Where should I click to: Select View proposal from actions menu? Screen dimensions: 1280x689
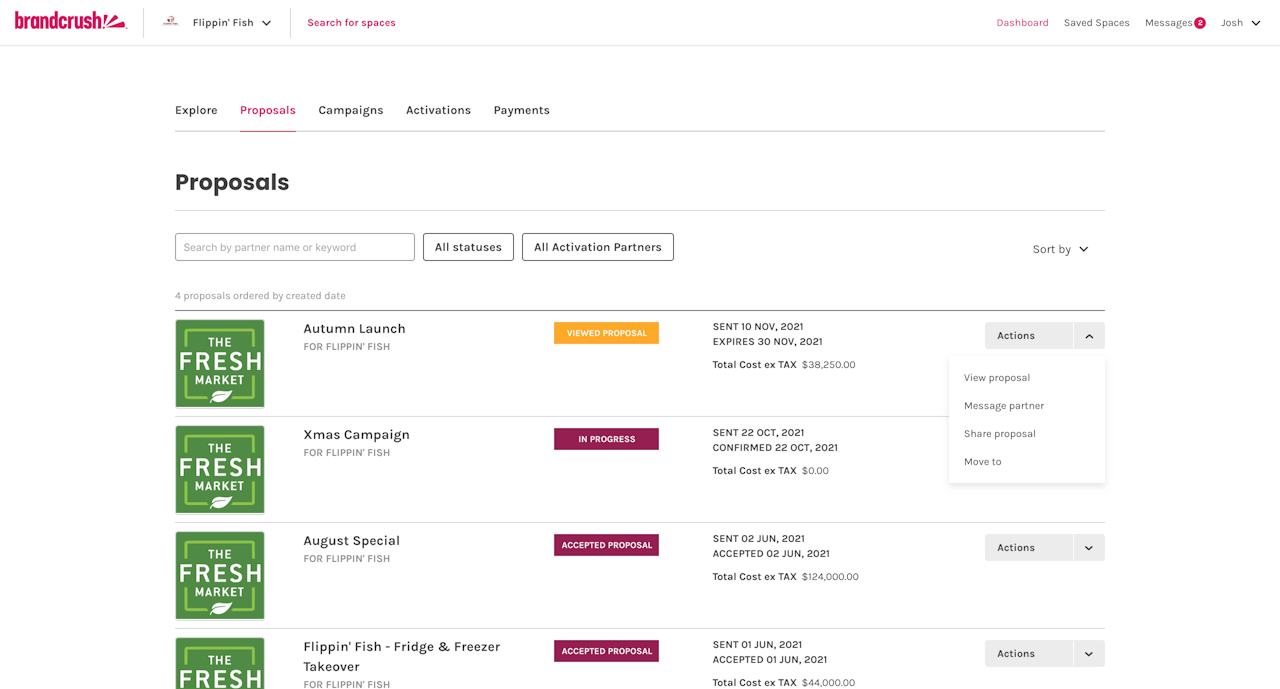pyautogui.click(x=996, y=378)
